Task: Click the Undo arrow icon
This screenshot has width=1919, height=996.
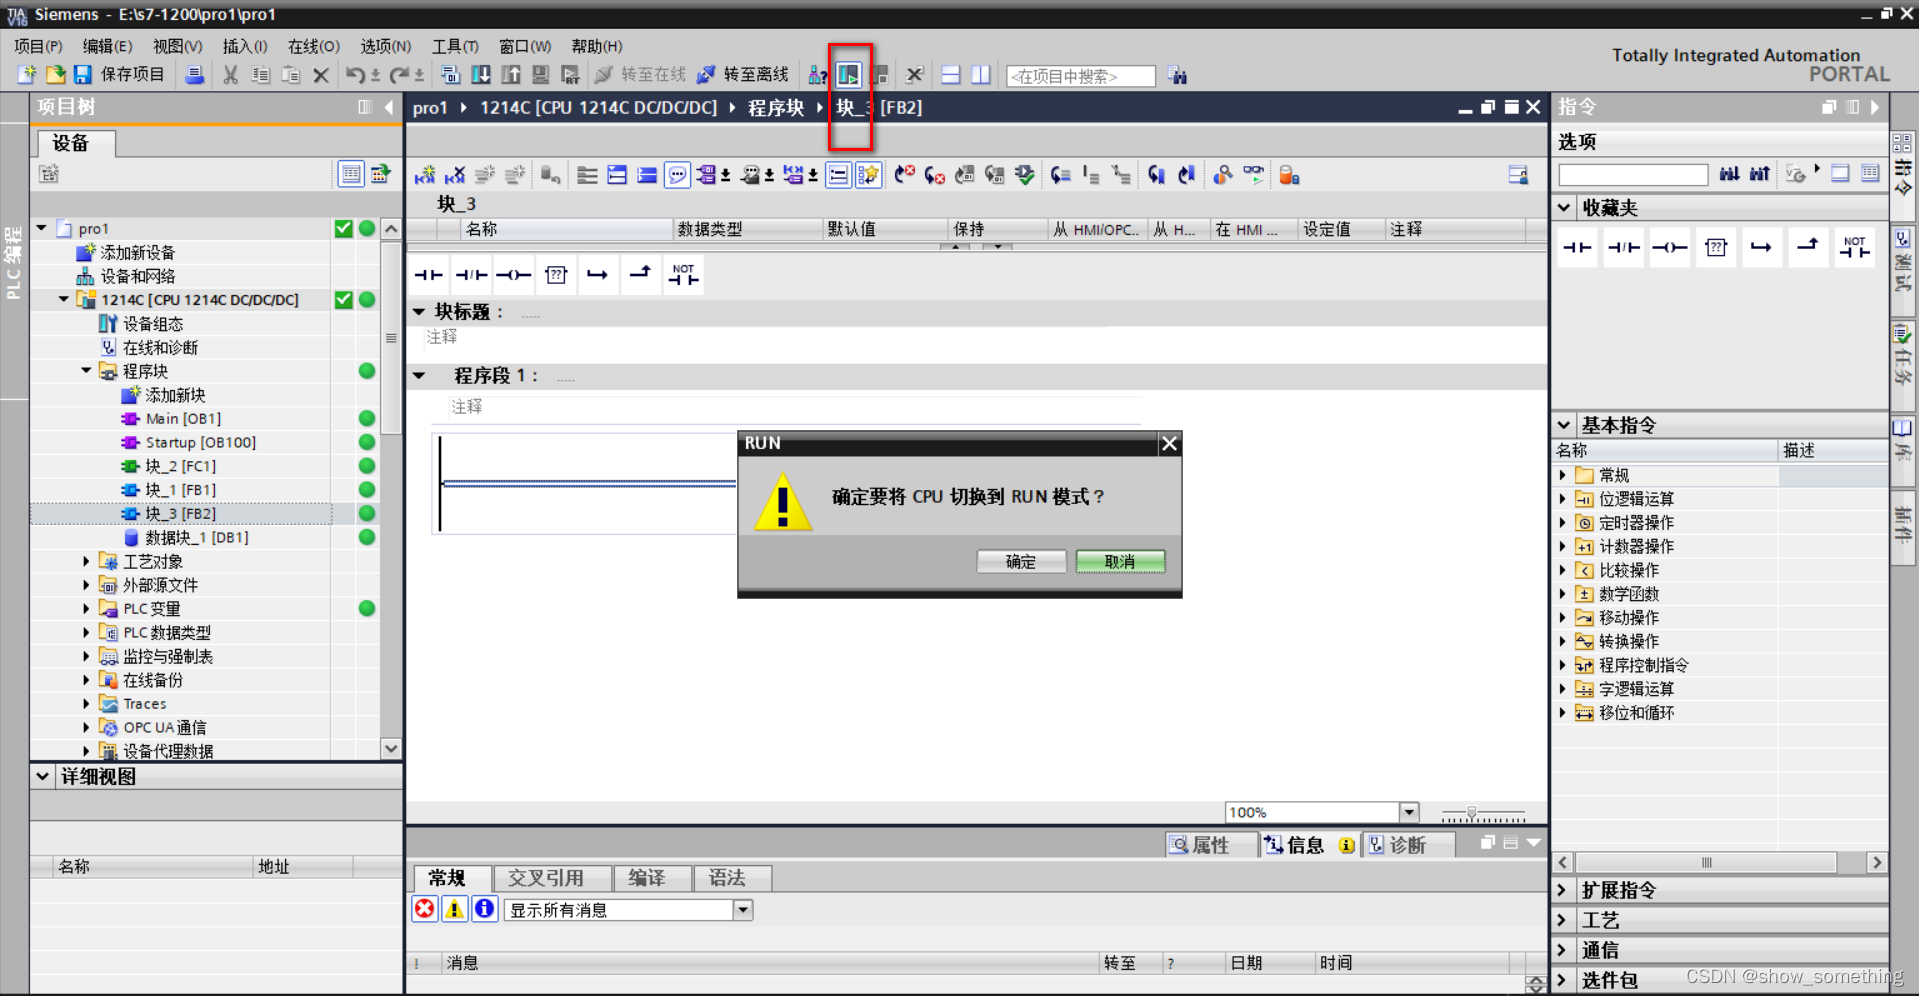Action: [x=355, y=75]
